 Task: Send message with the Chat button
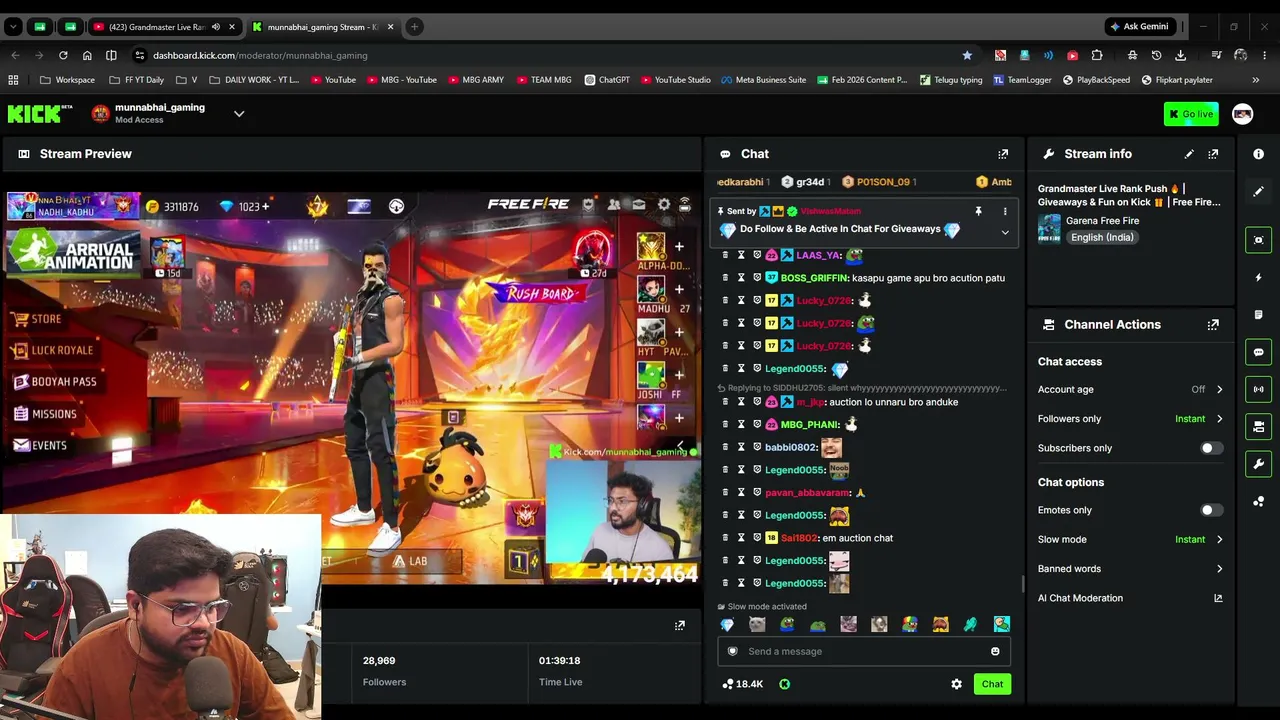point(992,684)
